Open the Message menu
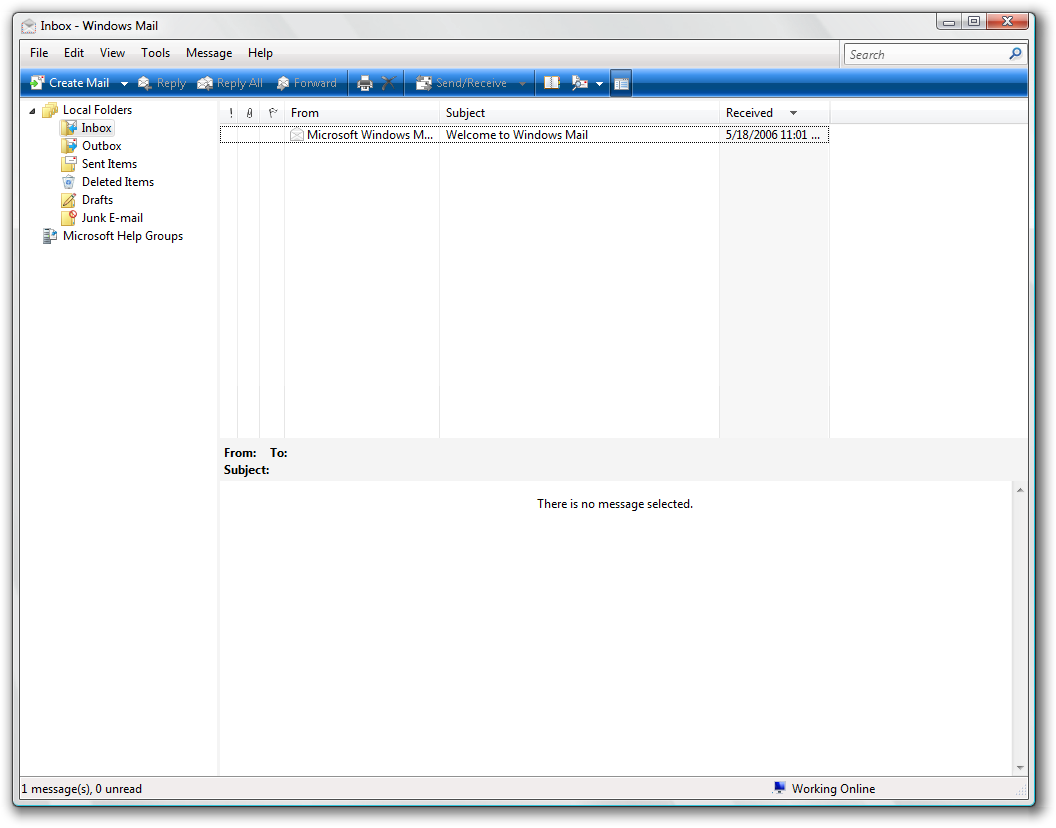This screenshot has height=828, width=1056. pyautogui.click(x=209, y=53)
